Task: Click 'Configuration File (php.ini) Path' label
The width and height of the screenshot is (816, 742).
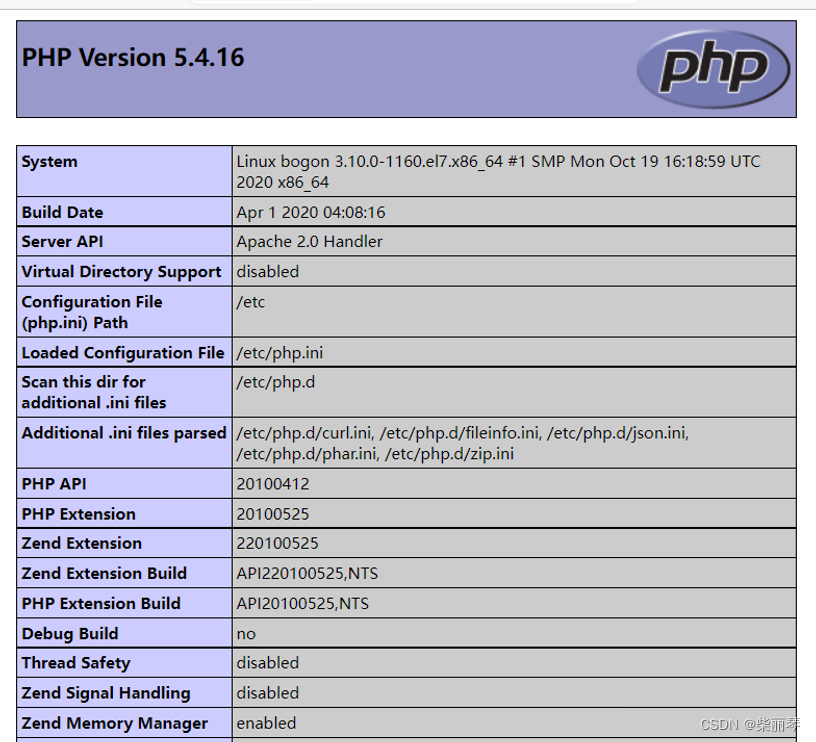Action: pos(92,312)
